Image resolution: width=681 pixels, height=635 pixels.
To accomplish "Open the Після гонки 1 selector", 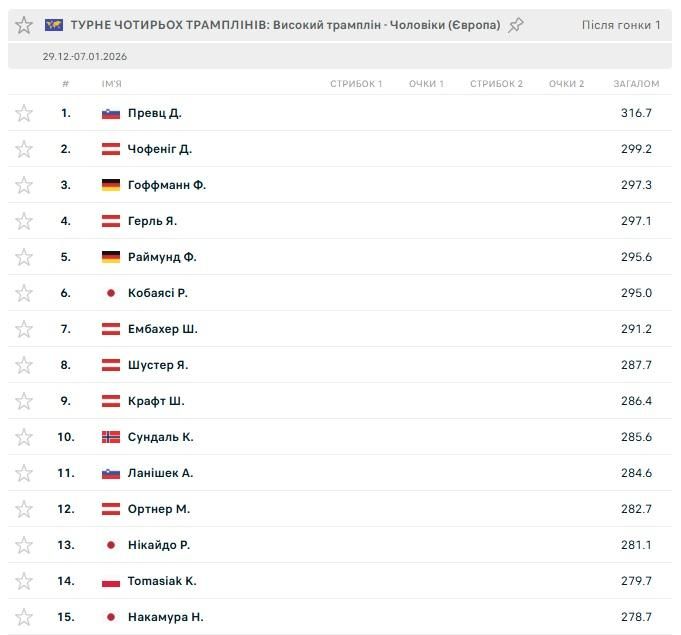I will [620, 25].
